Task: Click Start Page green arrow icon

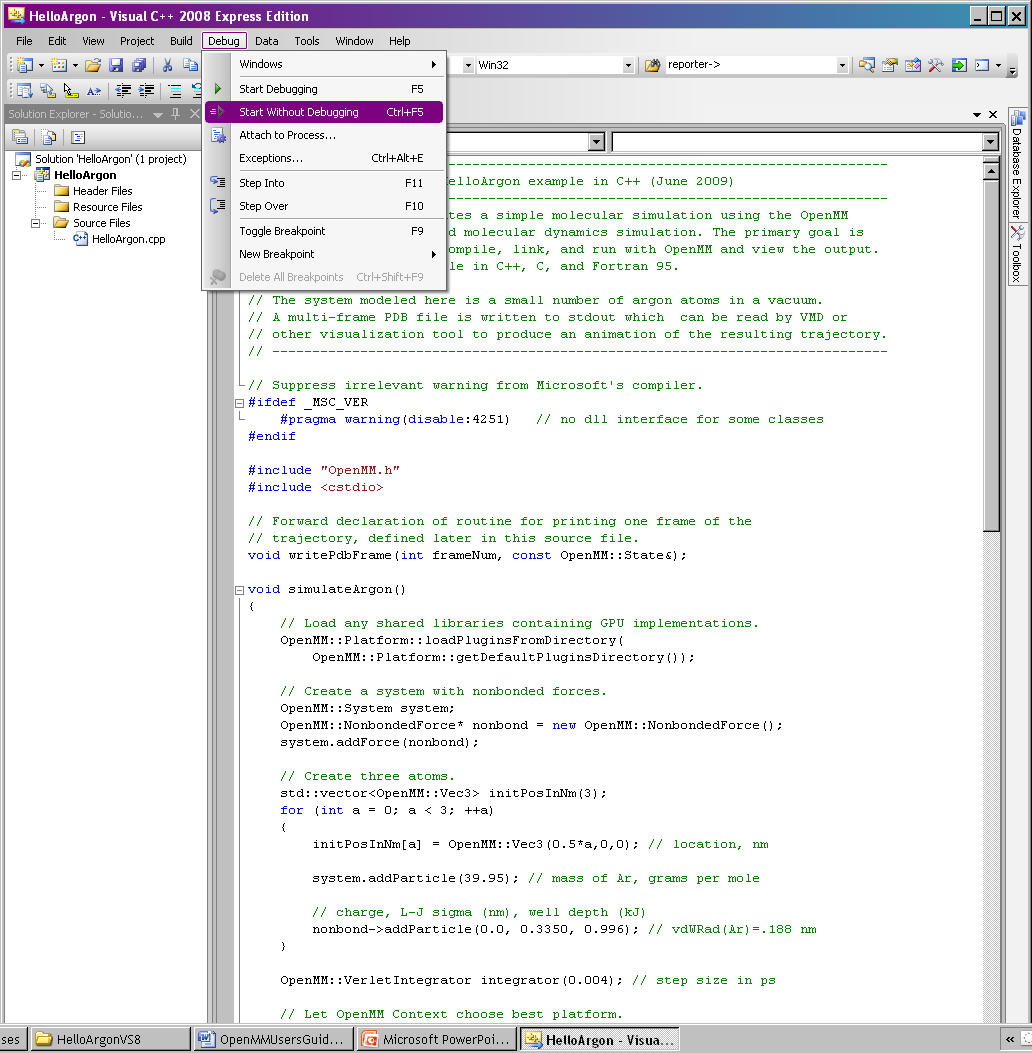Action: pos(959,65)
